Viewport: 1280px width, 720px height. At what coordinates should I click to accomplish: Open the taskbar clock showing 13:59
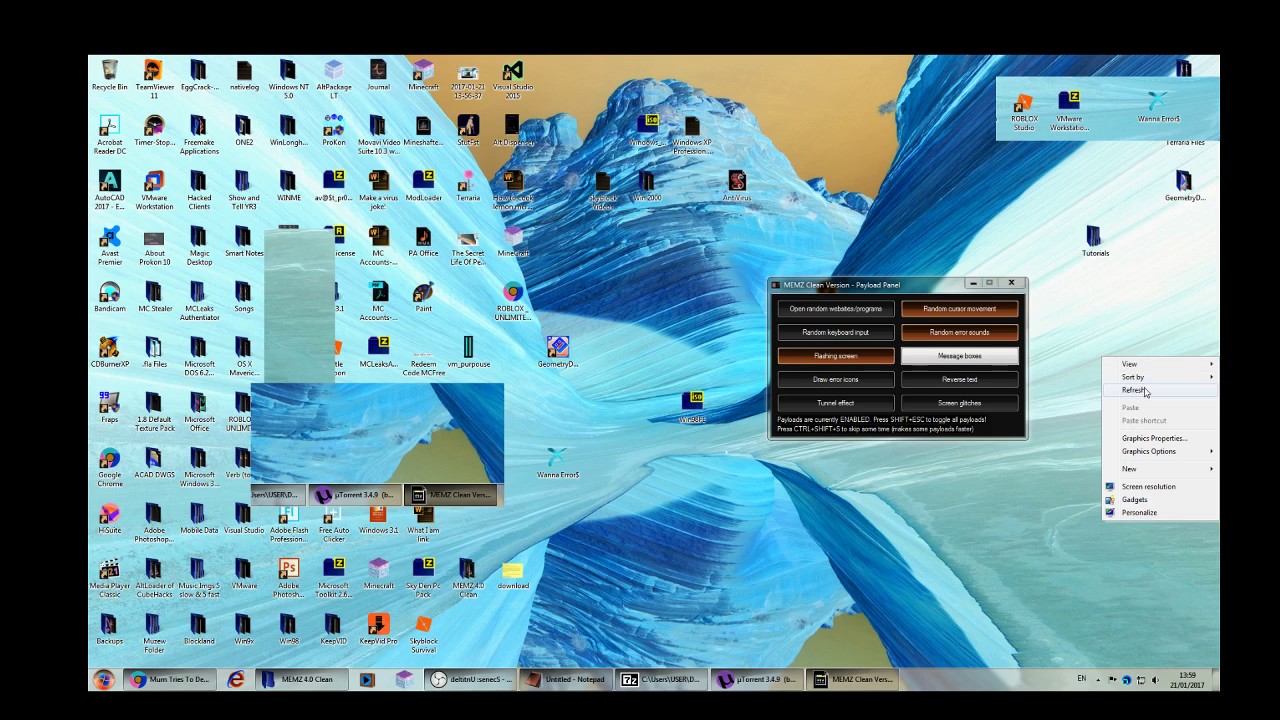tap(1187, 680)
